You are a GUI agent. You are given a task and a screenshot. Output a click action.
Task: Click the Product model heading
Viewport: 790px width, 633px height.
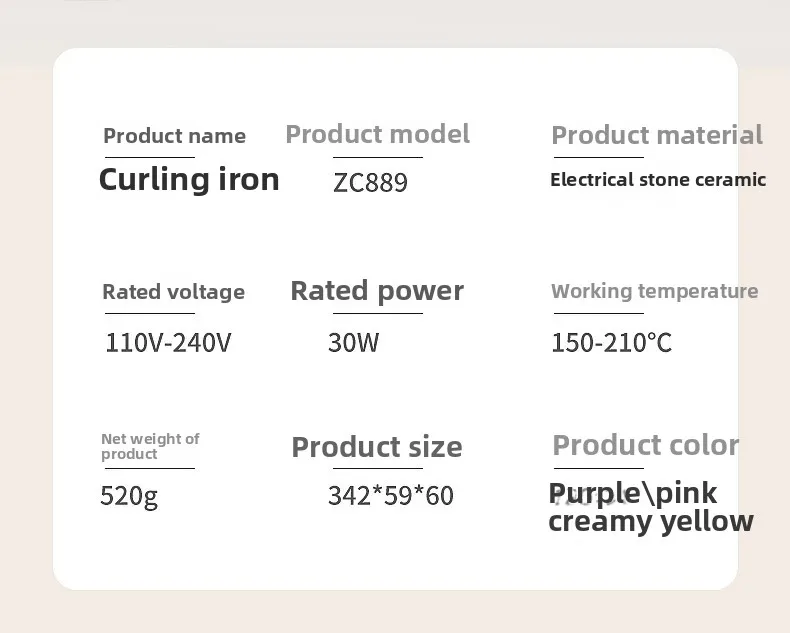(377, 134)
